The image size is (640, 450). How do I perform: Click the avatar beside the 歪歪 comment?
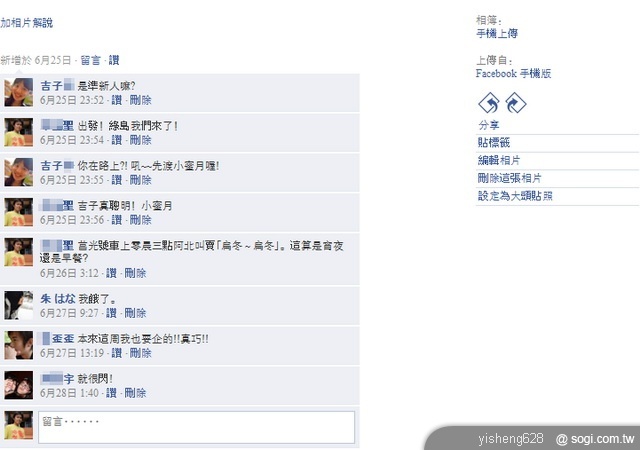pyautogui.click(x=18, y=345)
